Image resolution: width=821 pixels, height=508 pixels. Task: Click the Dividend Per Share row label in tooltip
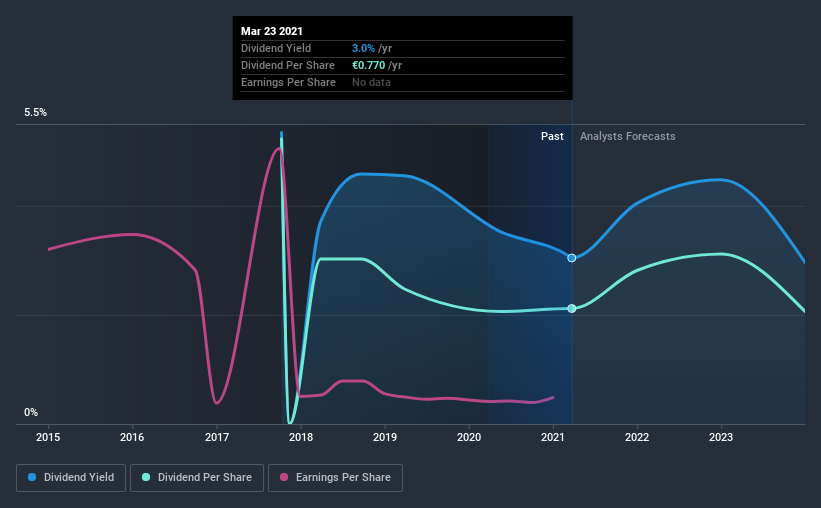click(x=288, y=65)
